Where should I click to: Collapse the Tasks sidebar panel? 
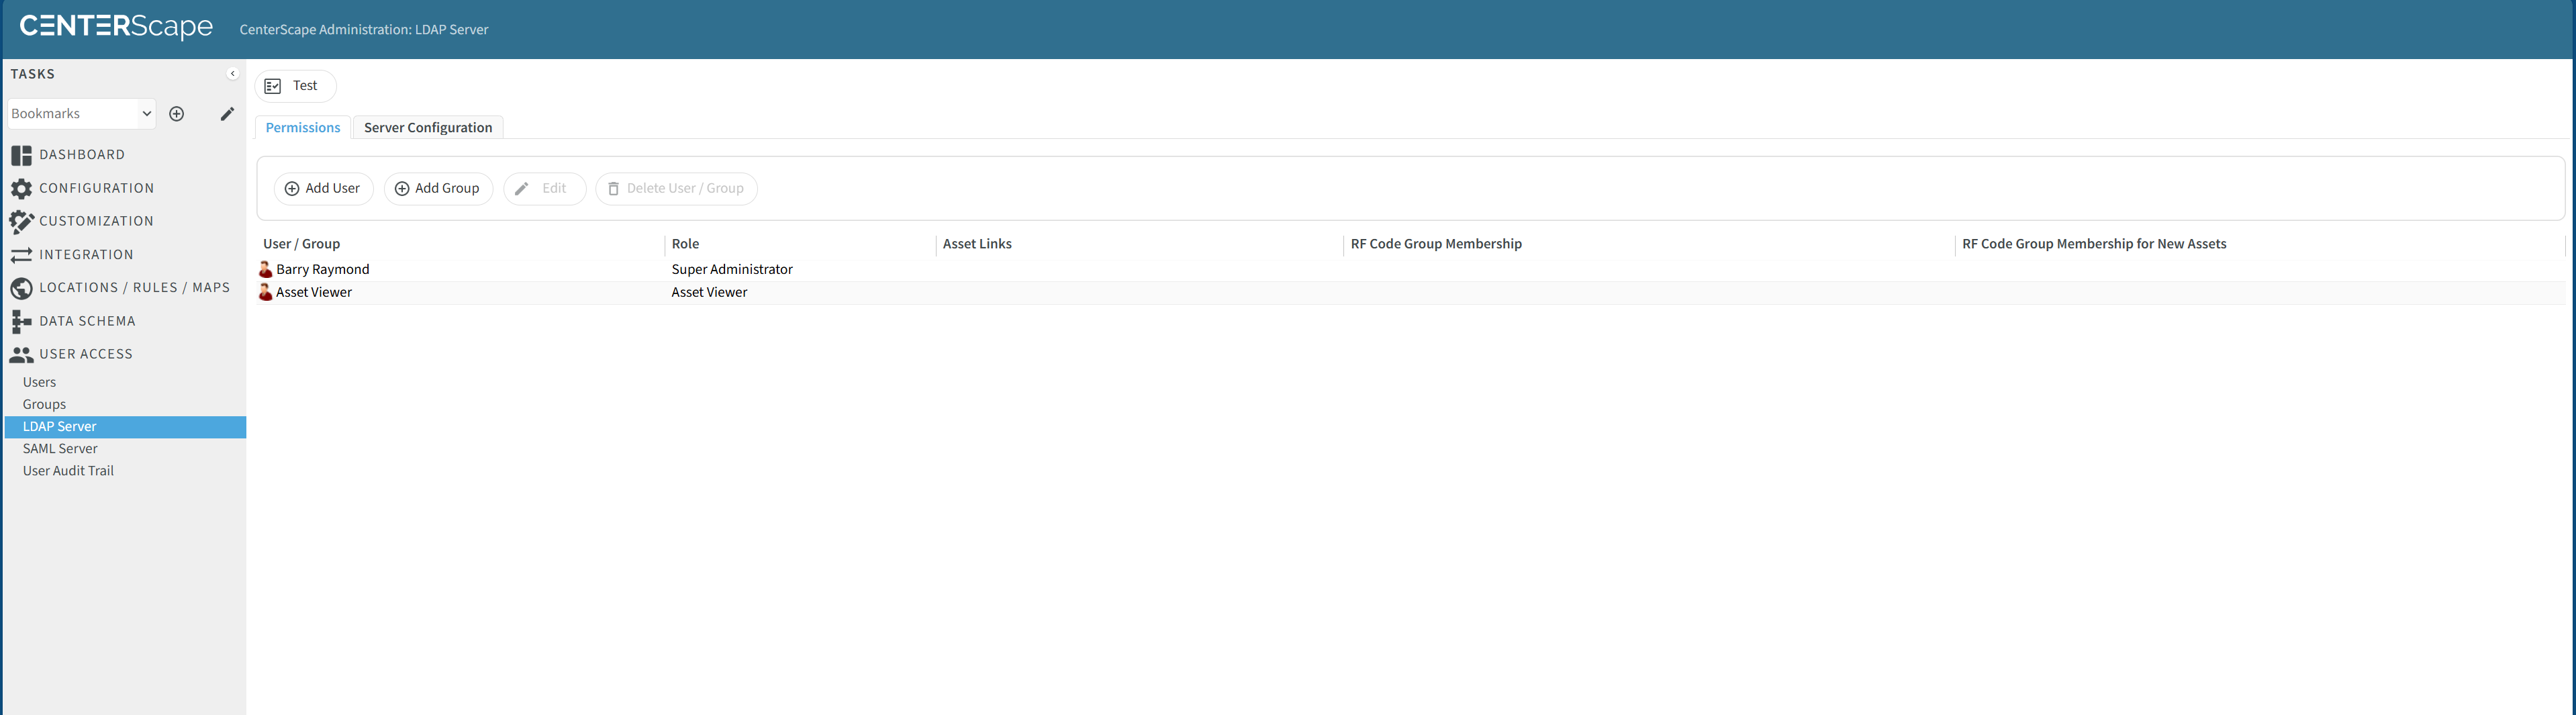[x=232, y=74]
